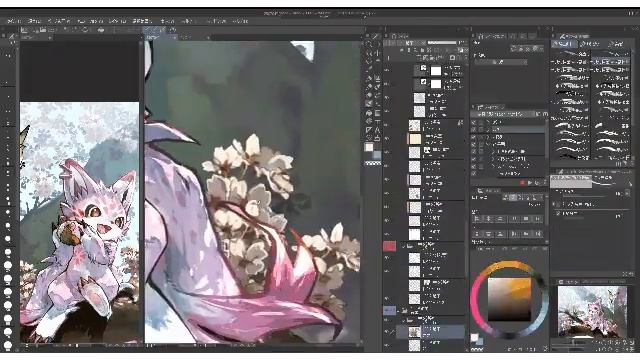Screen dimensions: 640x360
Task: Select the Operation object tool
Action: tap(369, 53)
